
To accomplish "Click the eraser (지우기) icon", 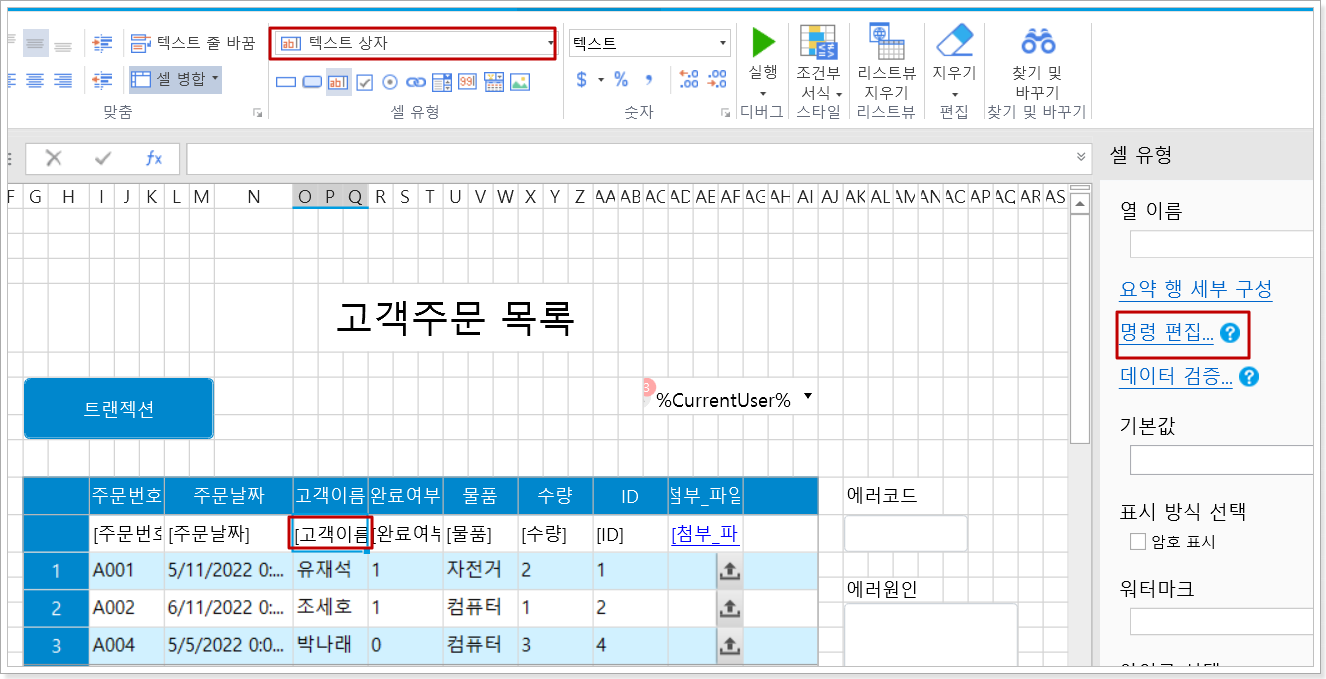I will pos(954,42).
